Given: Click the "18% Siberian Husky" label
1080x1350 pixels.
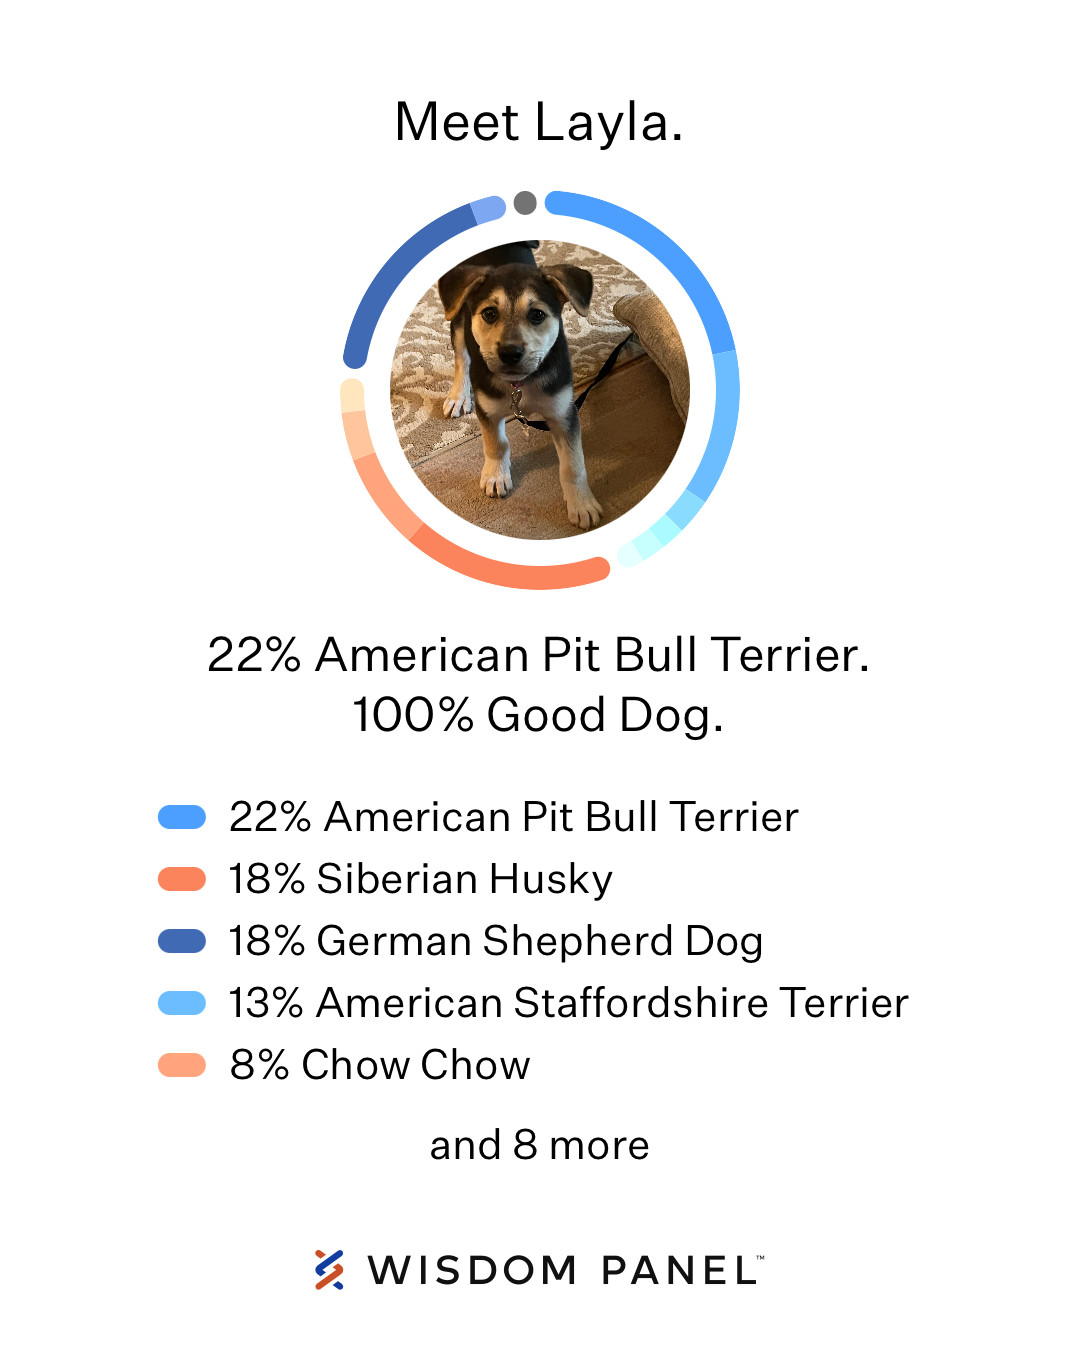Looking at the screenshot, I should click(420, 879).
